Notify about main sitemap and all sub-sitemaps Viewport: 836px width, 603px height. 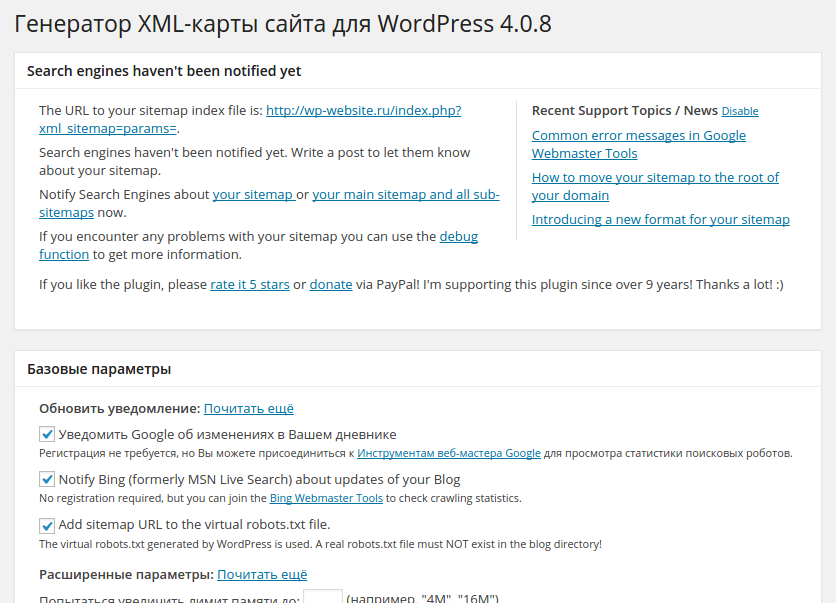(x=405, y=195)
